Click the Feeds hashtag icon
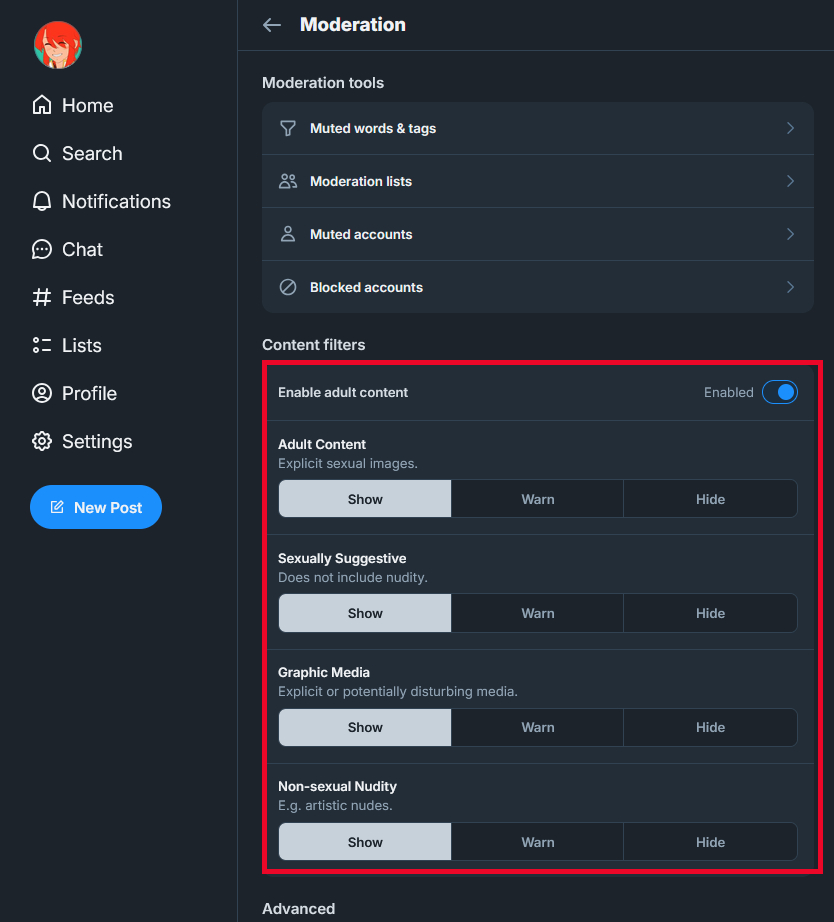Viewport: 834px width, 922px height. point(42,297)
